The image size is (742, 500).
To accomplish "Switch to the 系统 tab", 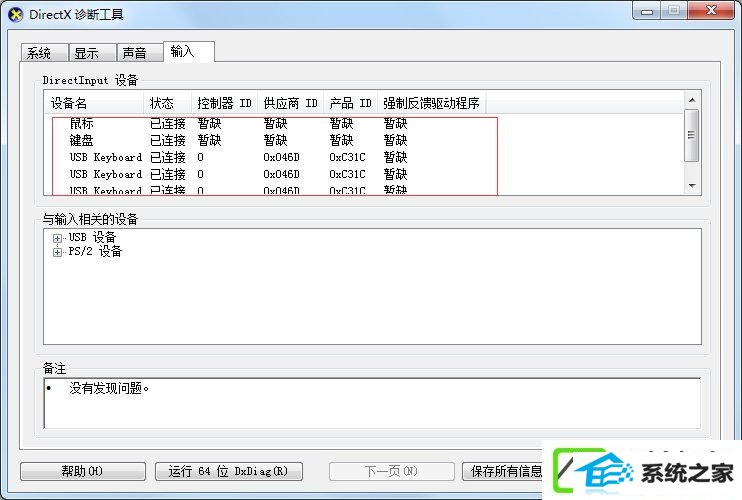I will (x=44, y=53).
